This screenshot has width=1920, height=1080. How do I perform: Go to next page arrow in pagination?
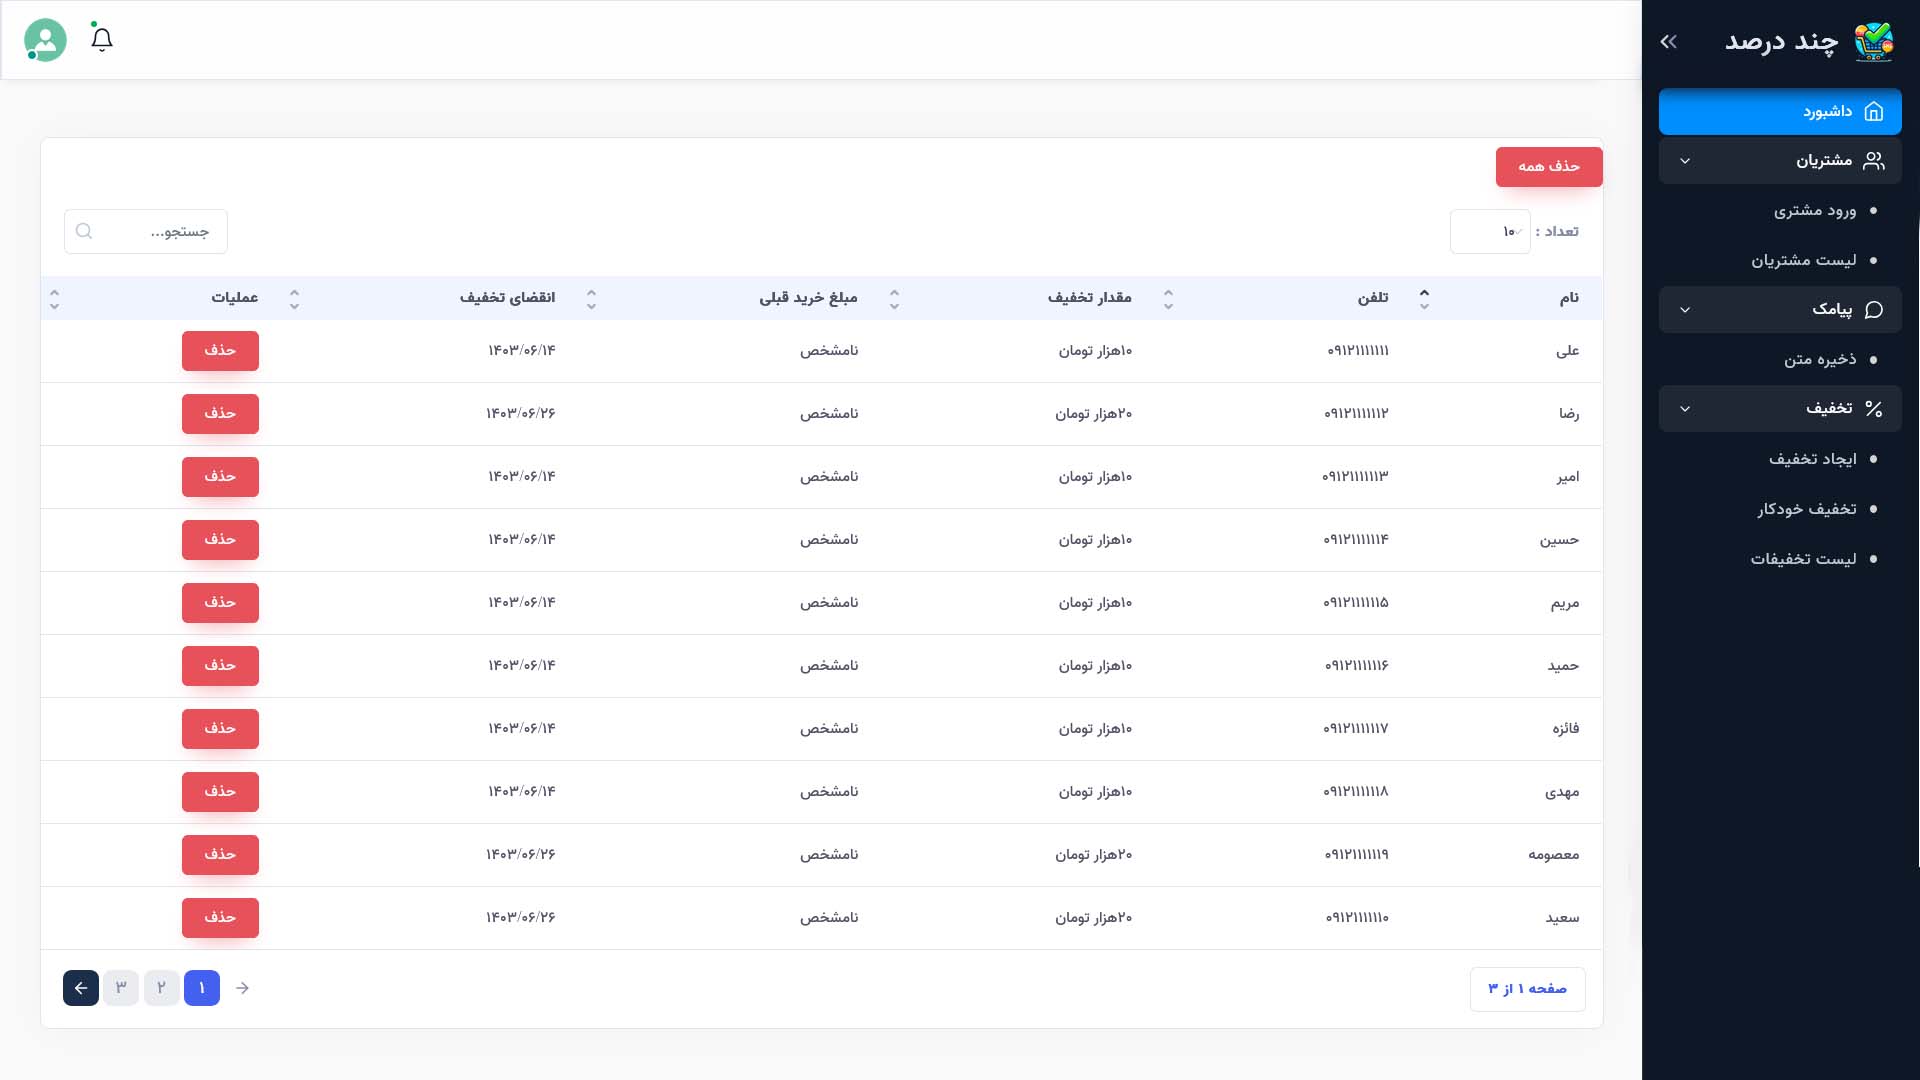coord(242,988)
